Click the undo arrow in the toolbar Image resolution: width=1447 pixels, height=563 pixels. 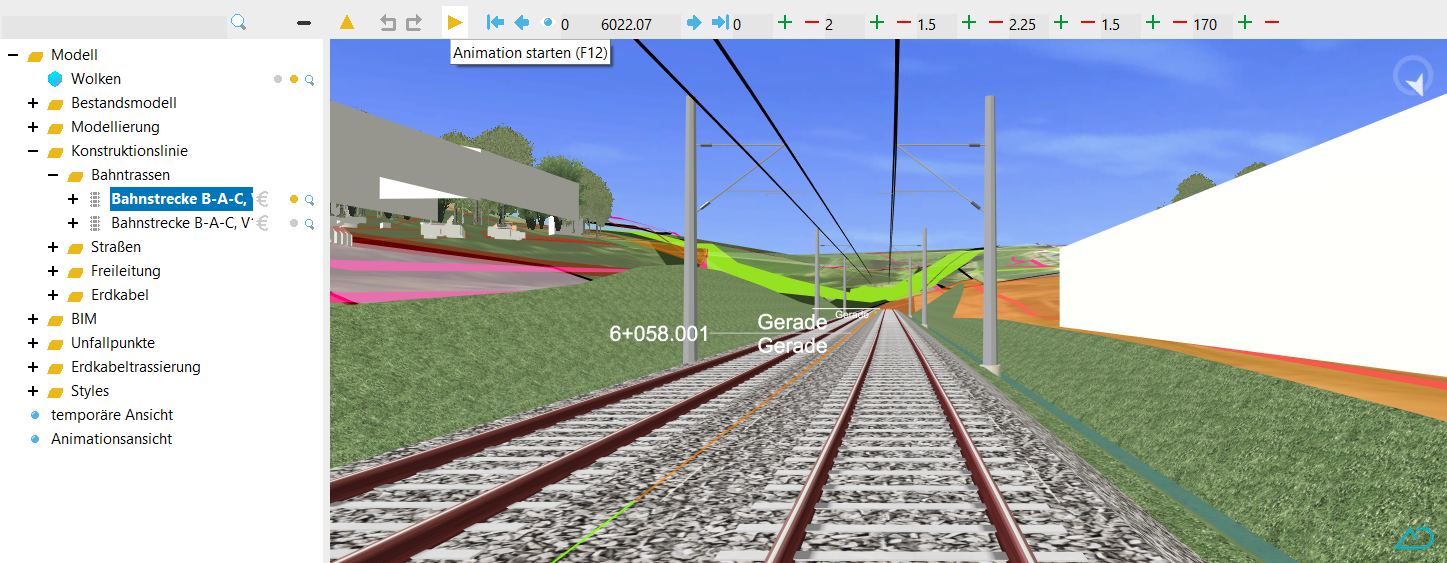(388, 23)
